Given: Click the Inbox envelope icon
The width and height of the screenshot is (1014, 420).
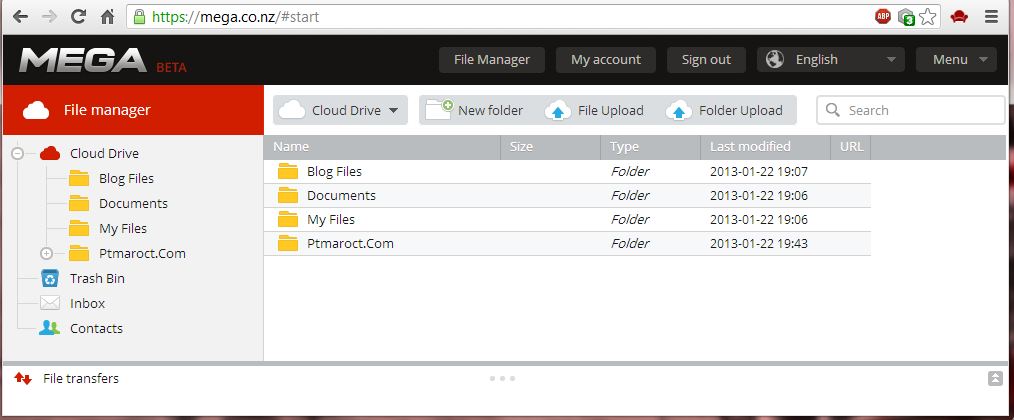Looking at the screenshot, I should (x=50, y=303).
